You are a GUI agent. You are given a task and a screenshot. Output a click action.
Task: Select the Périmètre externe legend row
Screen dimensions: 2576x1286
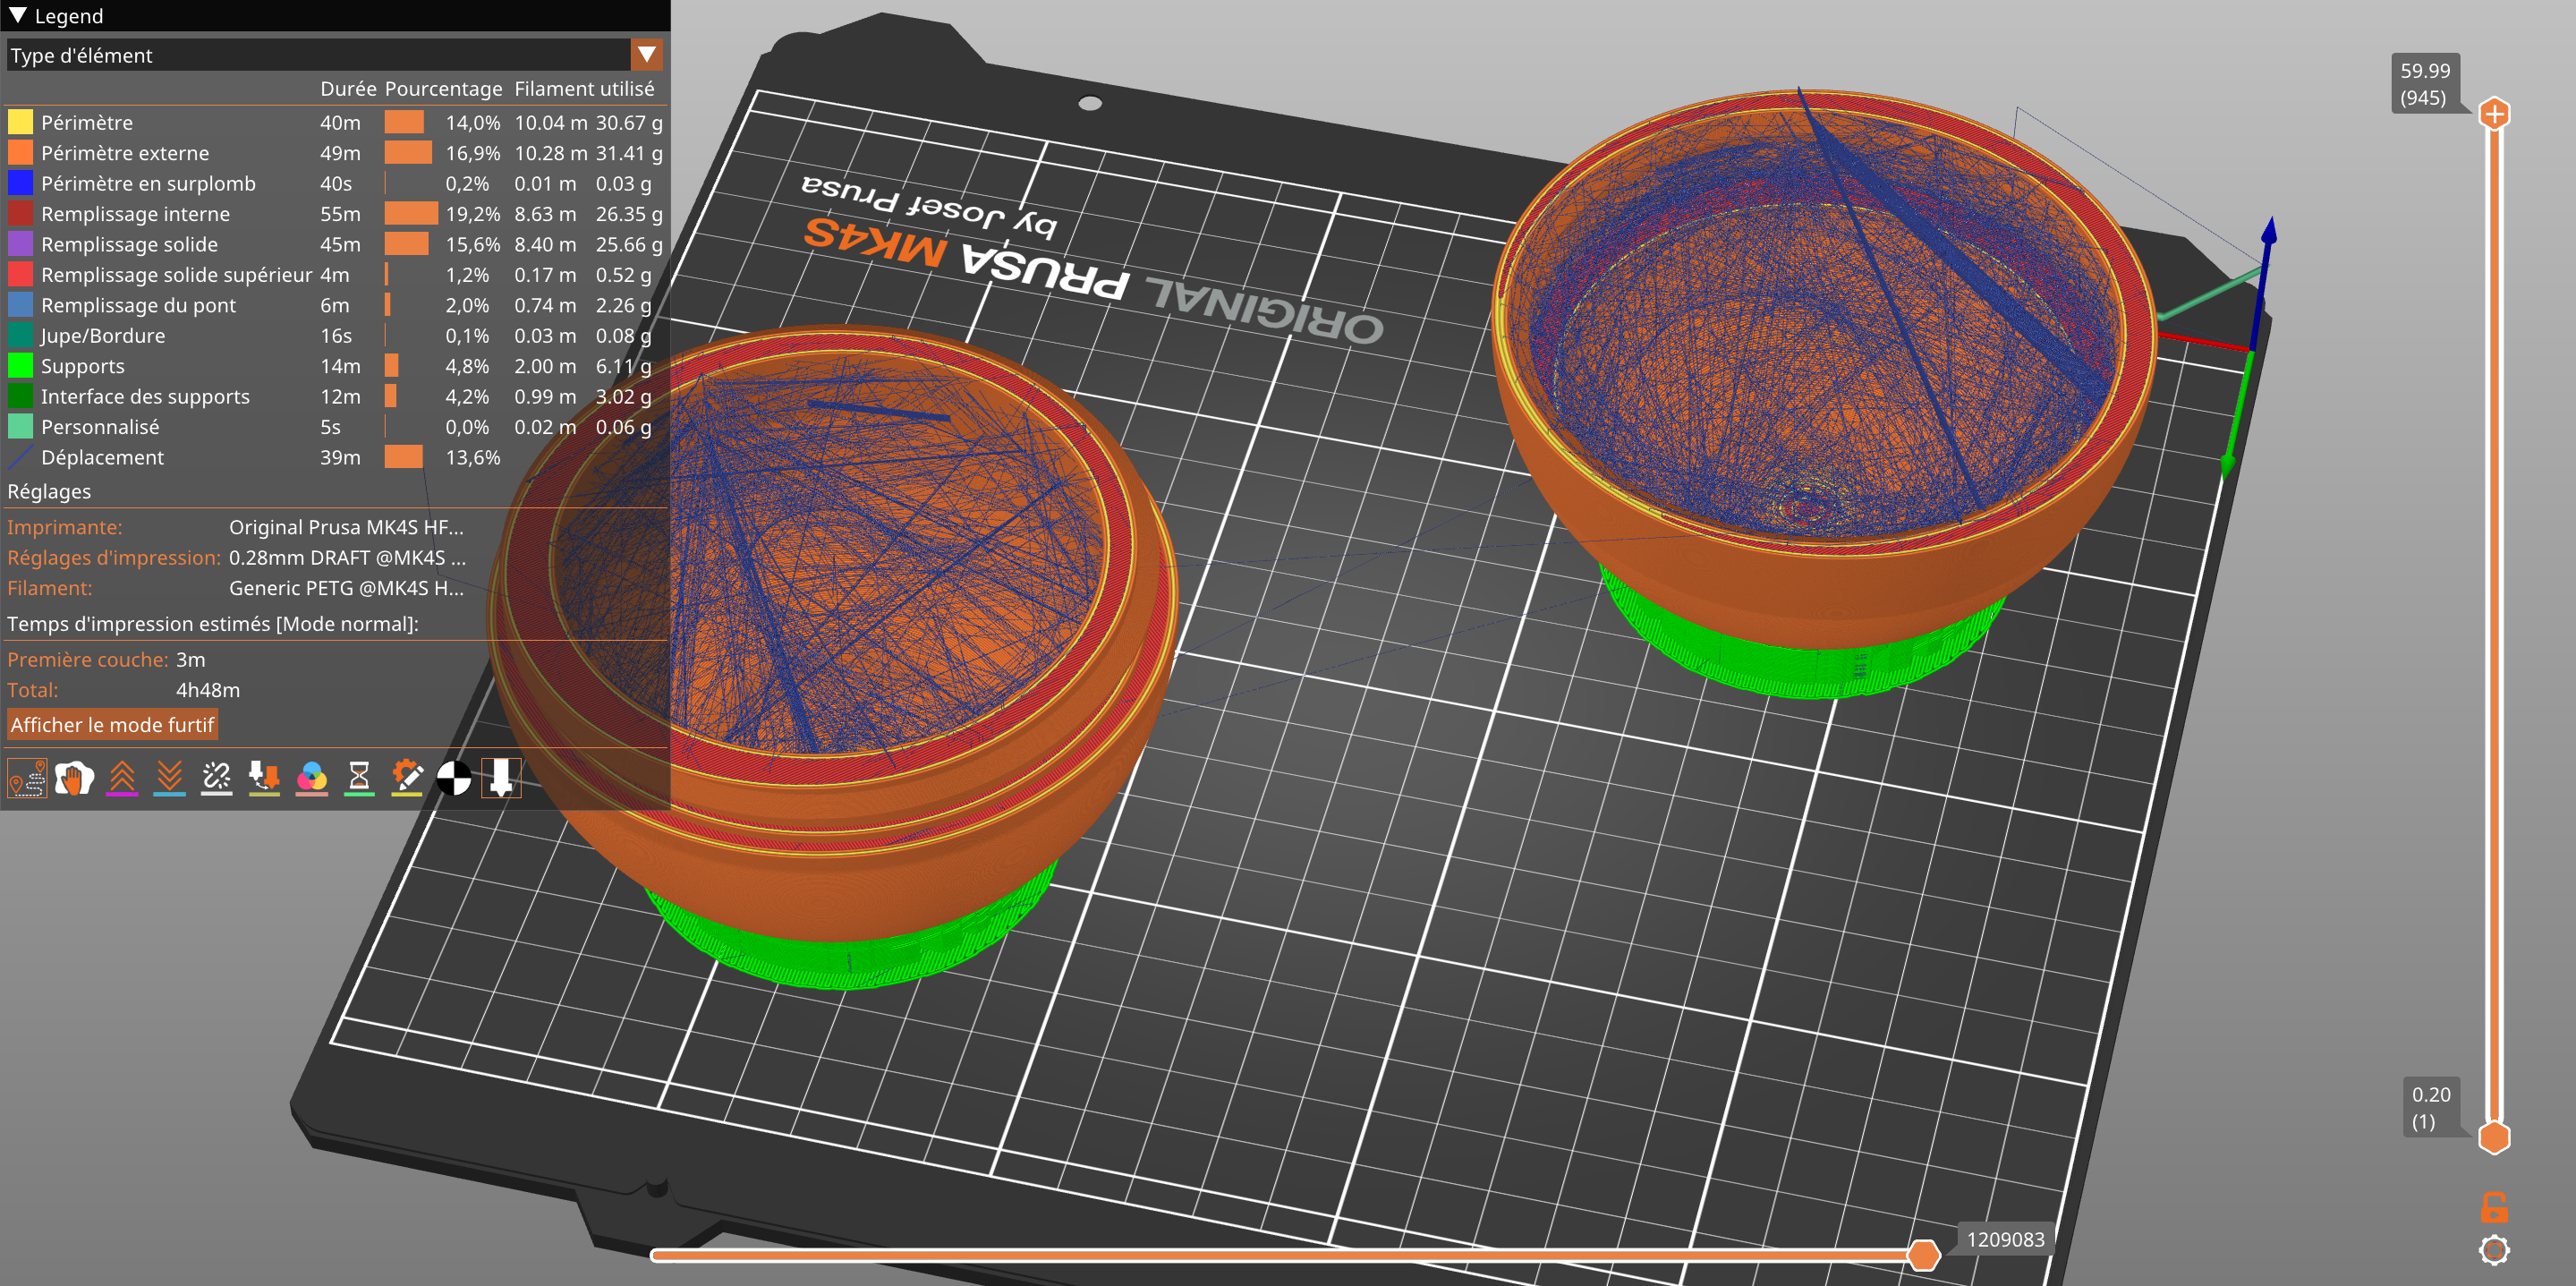(x=124, y=153)
